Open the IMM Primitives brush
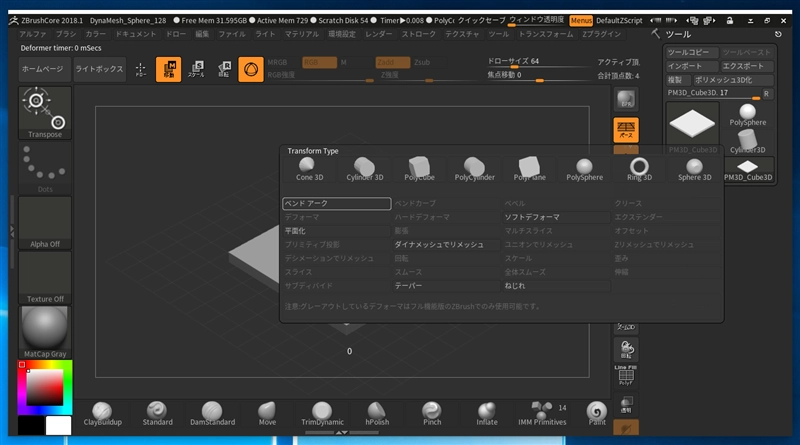 pos(542,414)
